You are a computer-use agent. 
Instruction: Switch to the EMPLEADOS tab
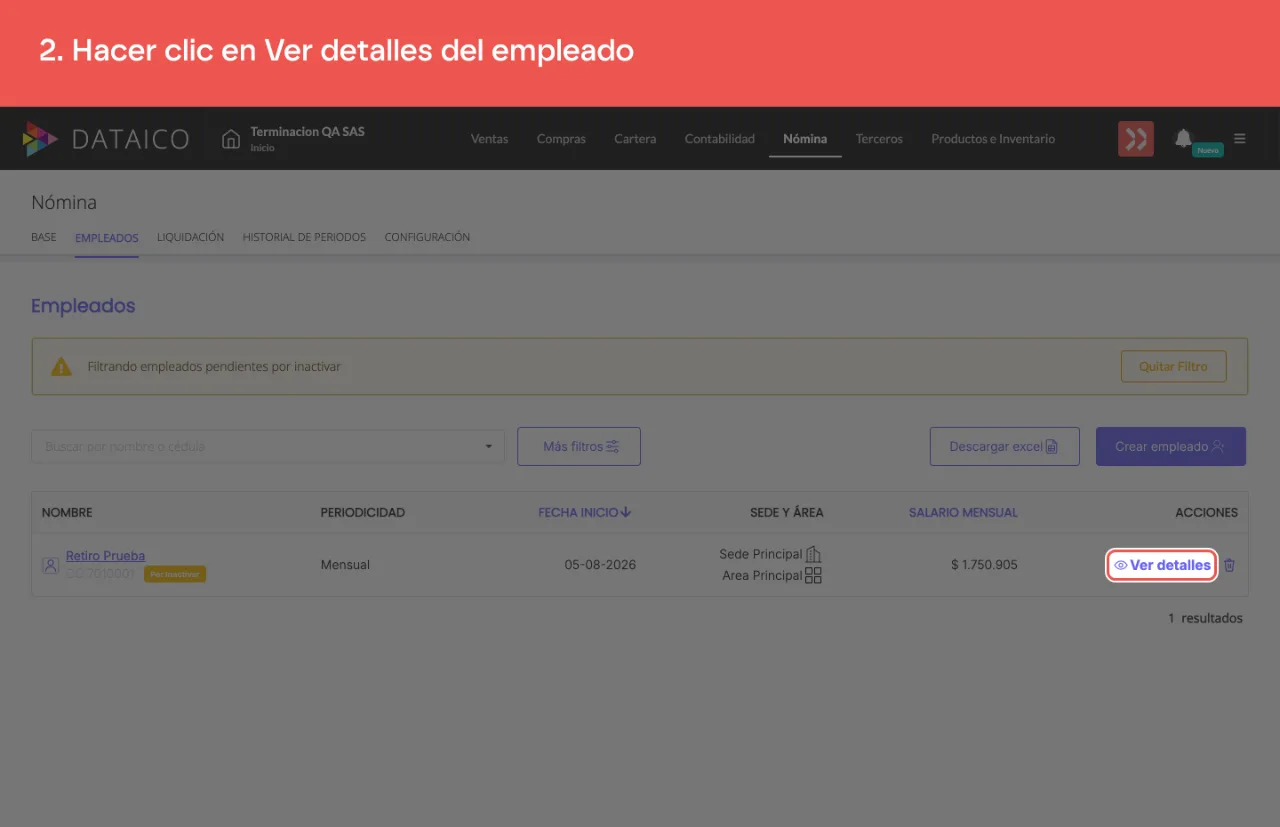[x=107, y=238]
